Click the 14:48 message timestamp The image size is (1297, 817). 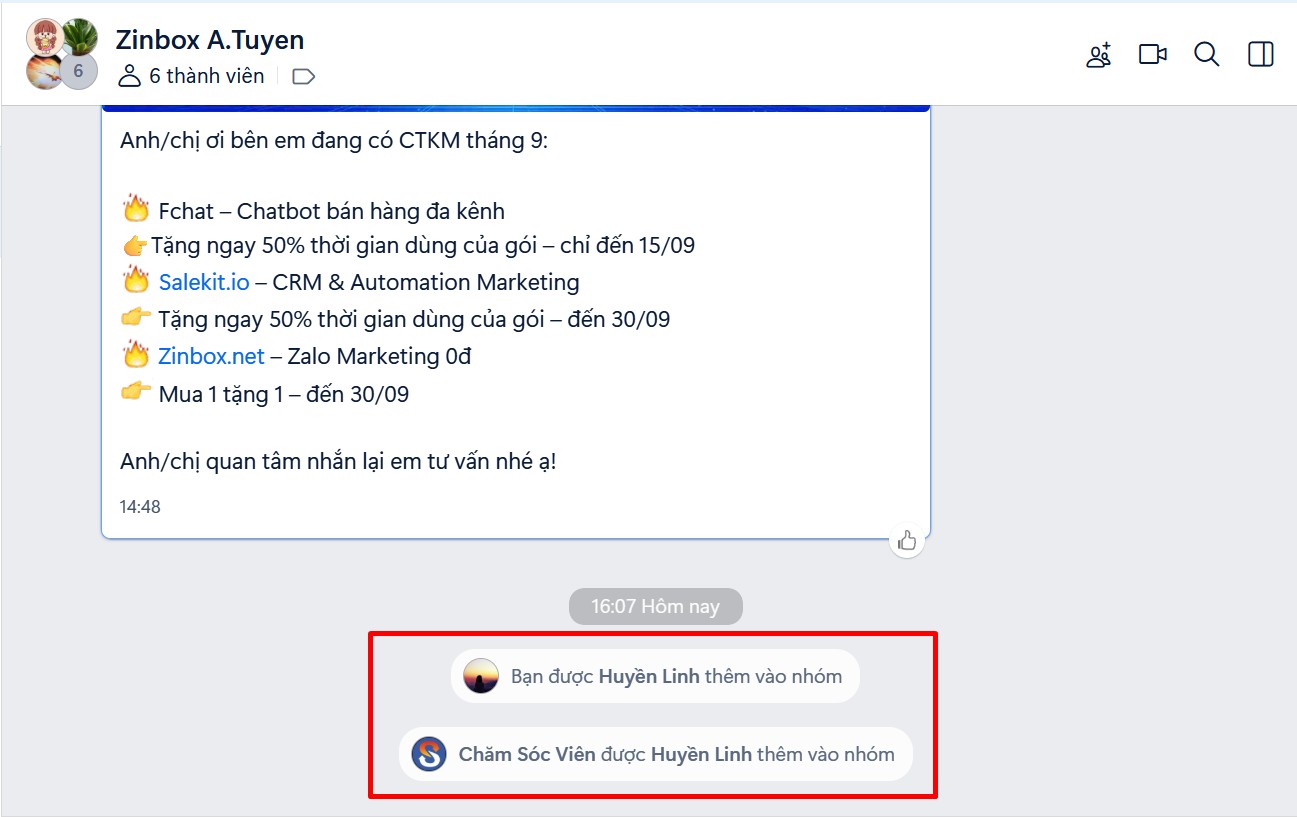(140, 507)
